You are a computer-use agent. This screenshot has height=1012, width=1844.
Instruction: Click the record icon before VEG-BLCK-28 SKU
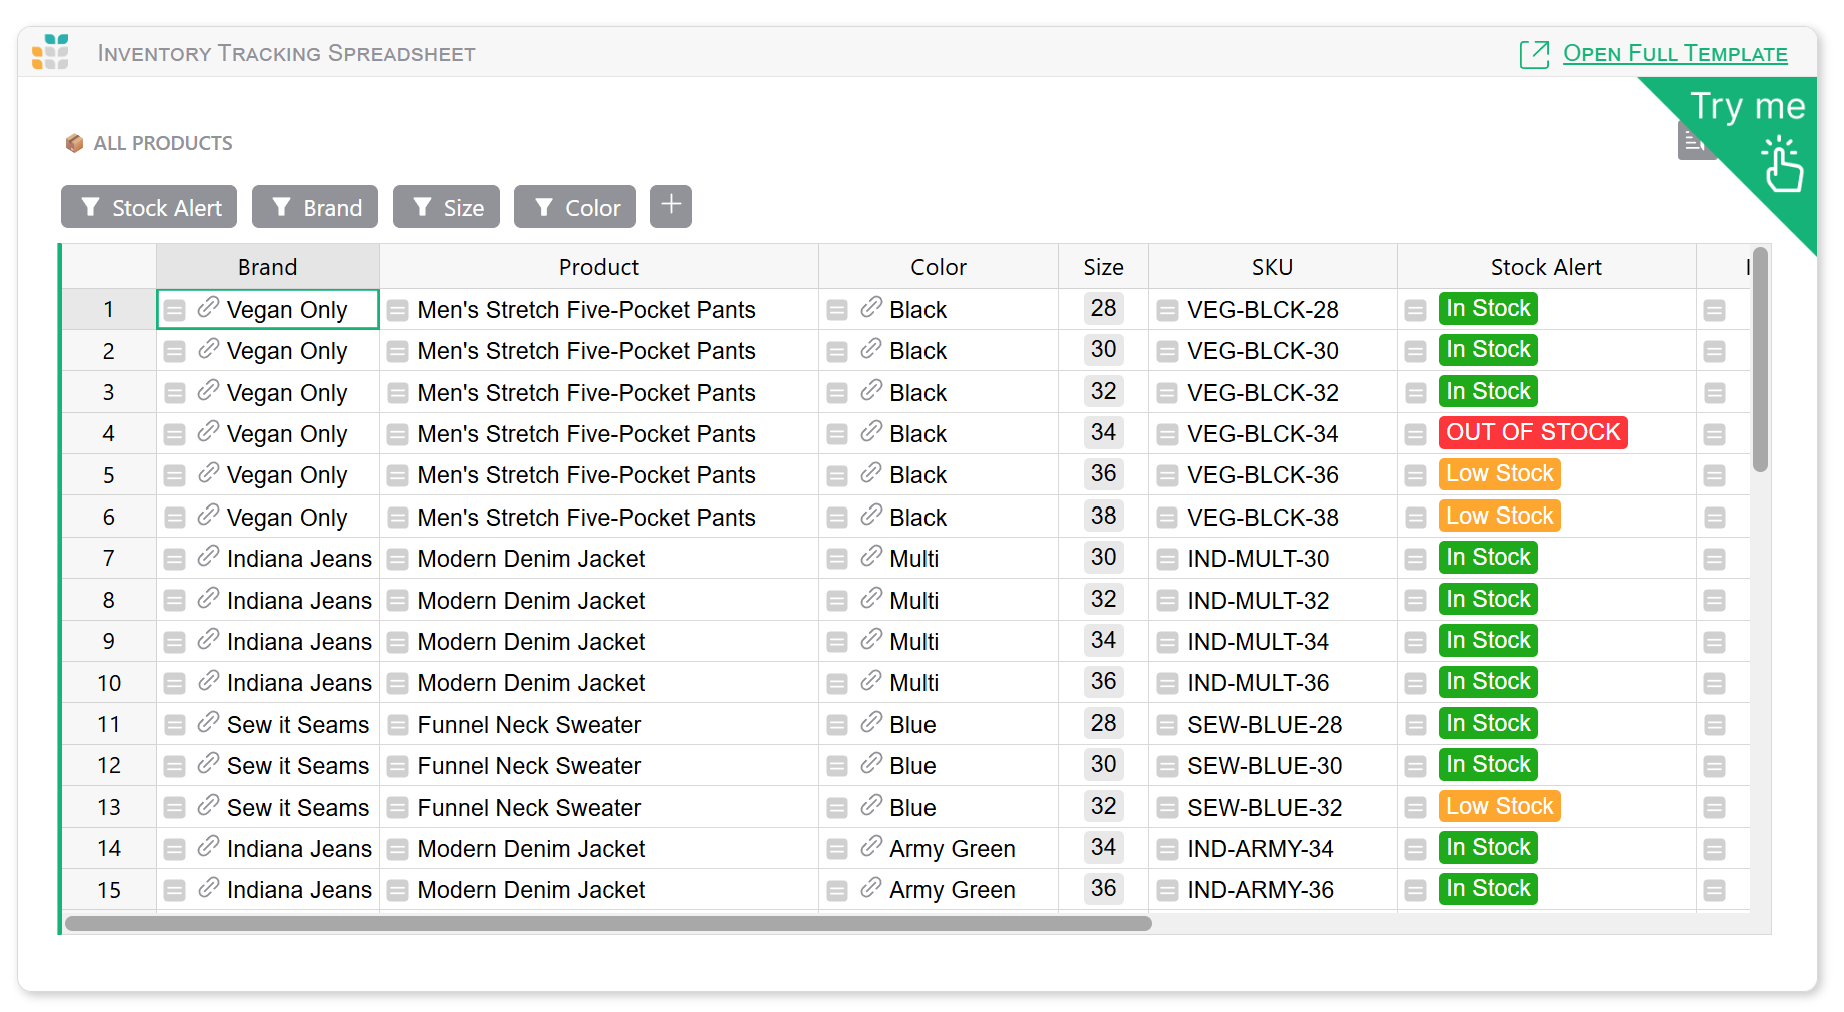tap(1167, 311)
